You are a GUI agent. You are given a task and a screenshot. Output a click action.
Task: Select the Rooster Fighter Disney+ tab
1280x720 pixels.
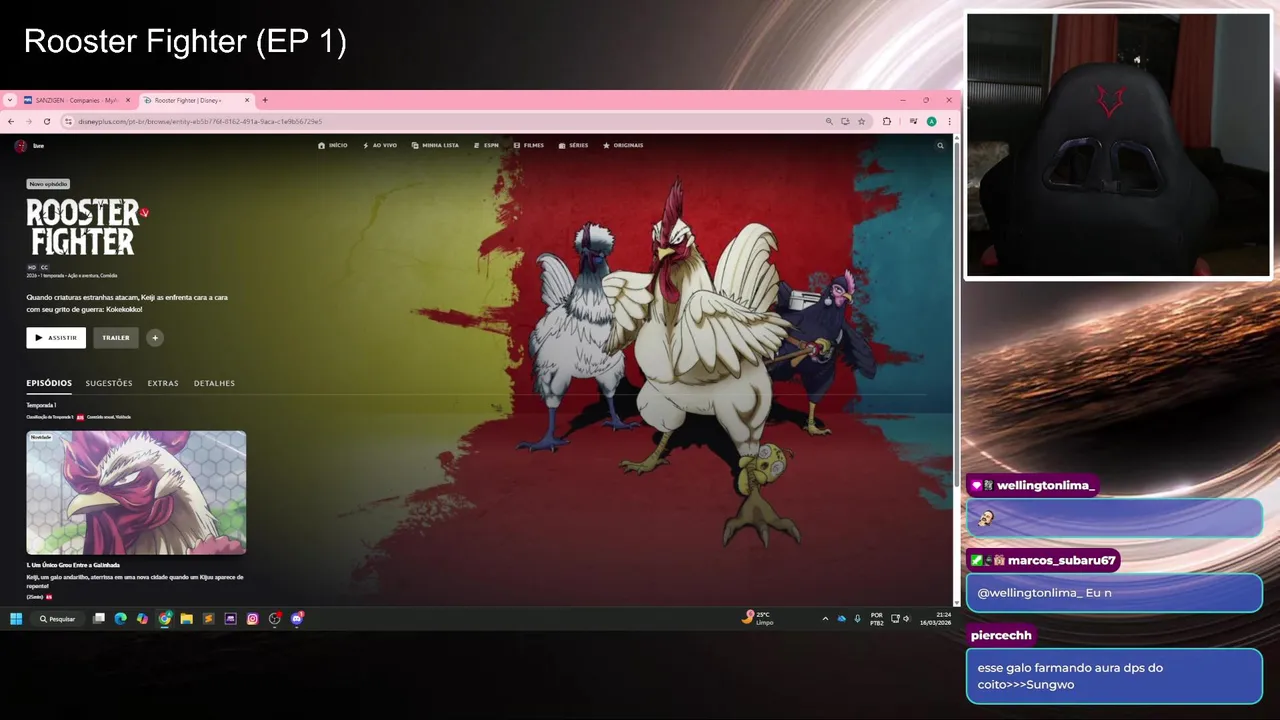click(x=195, y=100)
